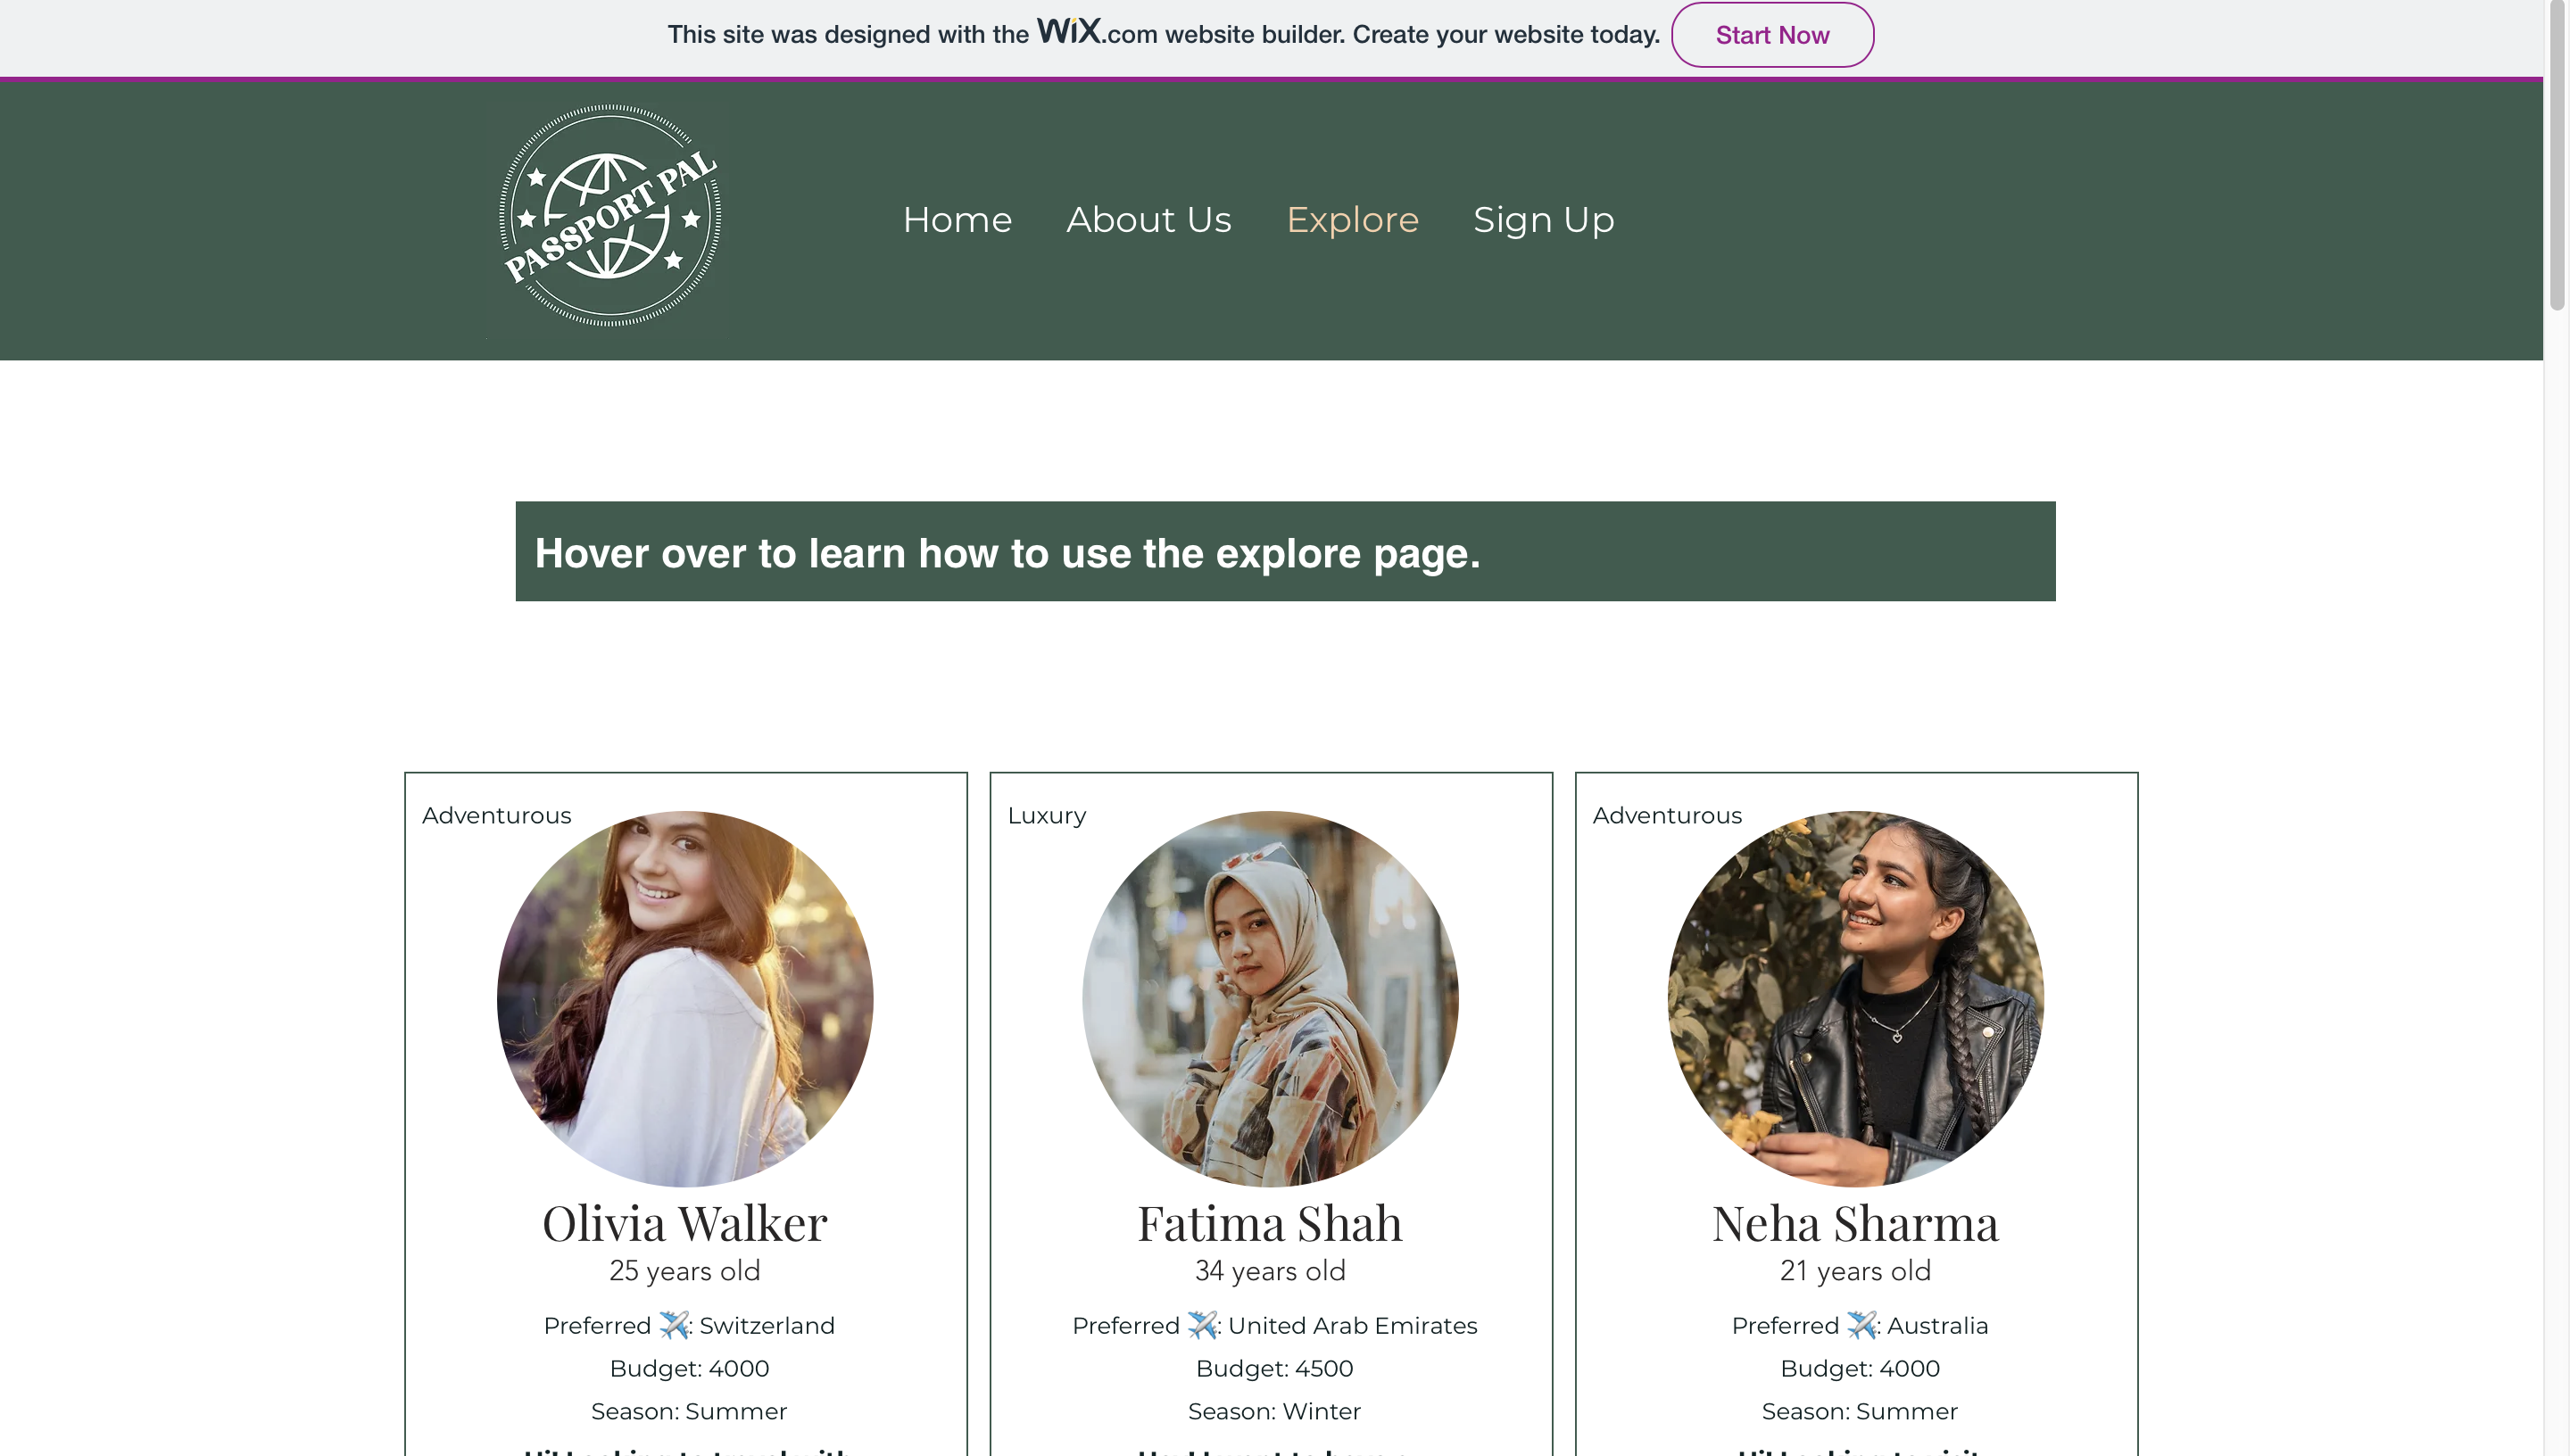Click Neha Sharma's profile photo

[1855, 998]
